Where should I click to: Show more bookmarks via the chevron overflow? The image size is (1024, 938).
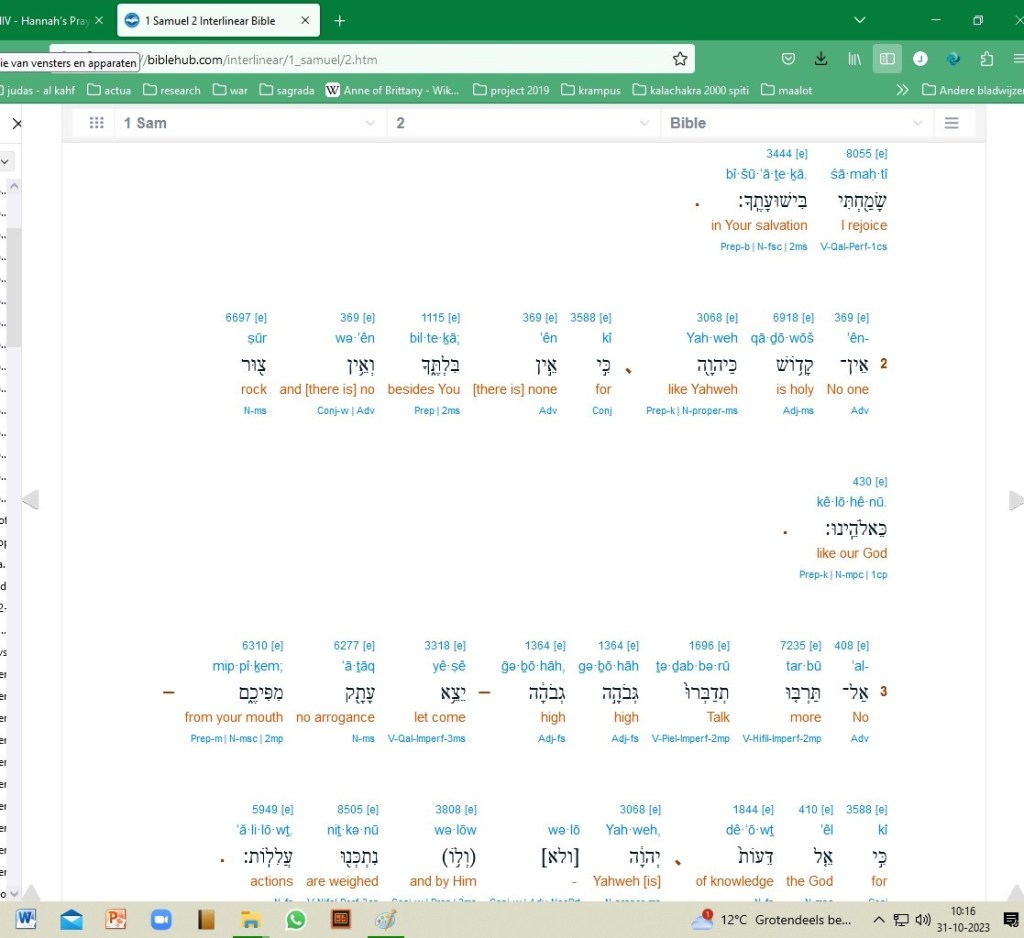(902, 90)
